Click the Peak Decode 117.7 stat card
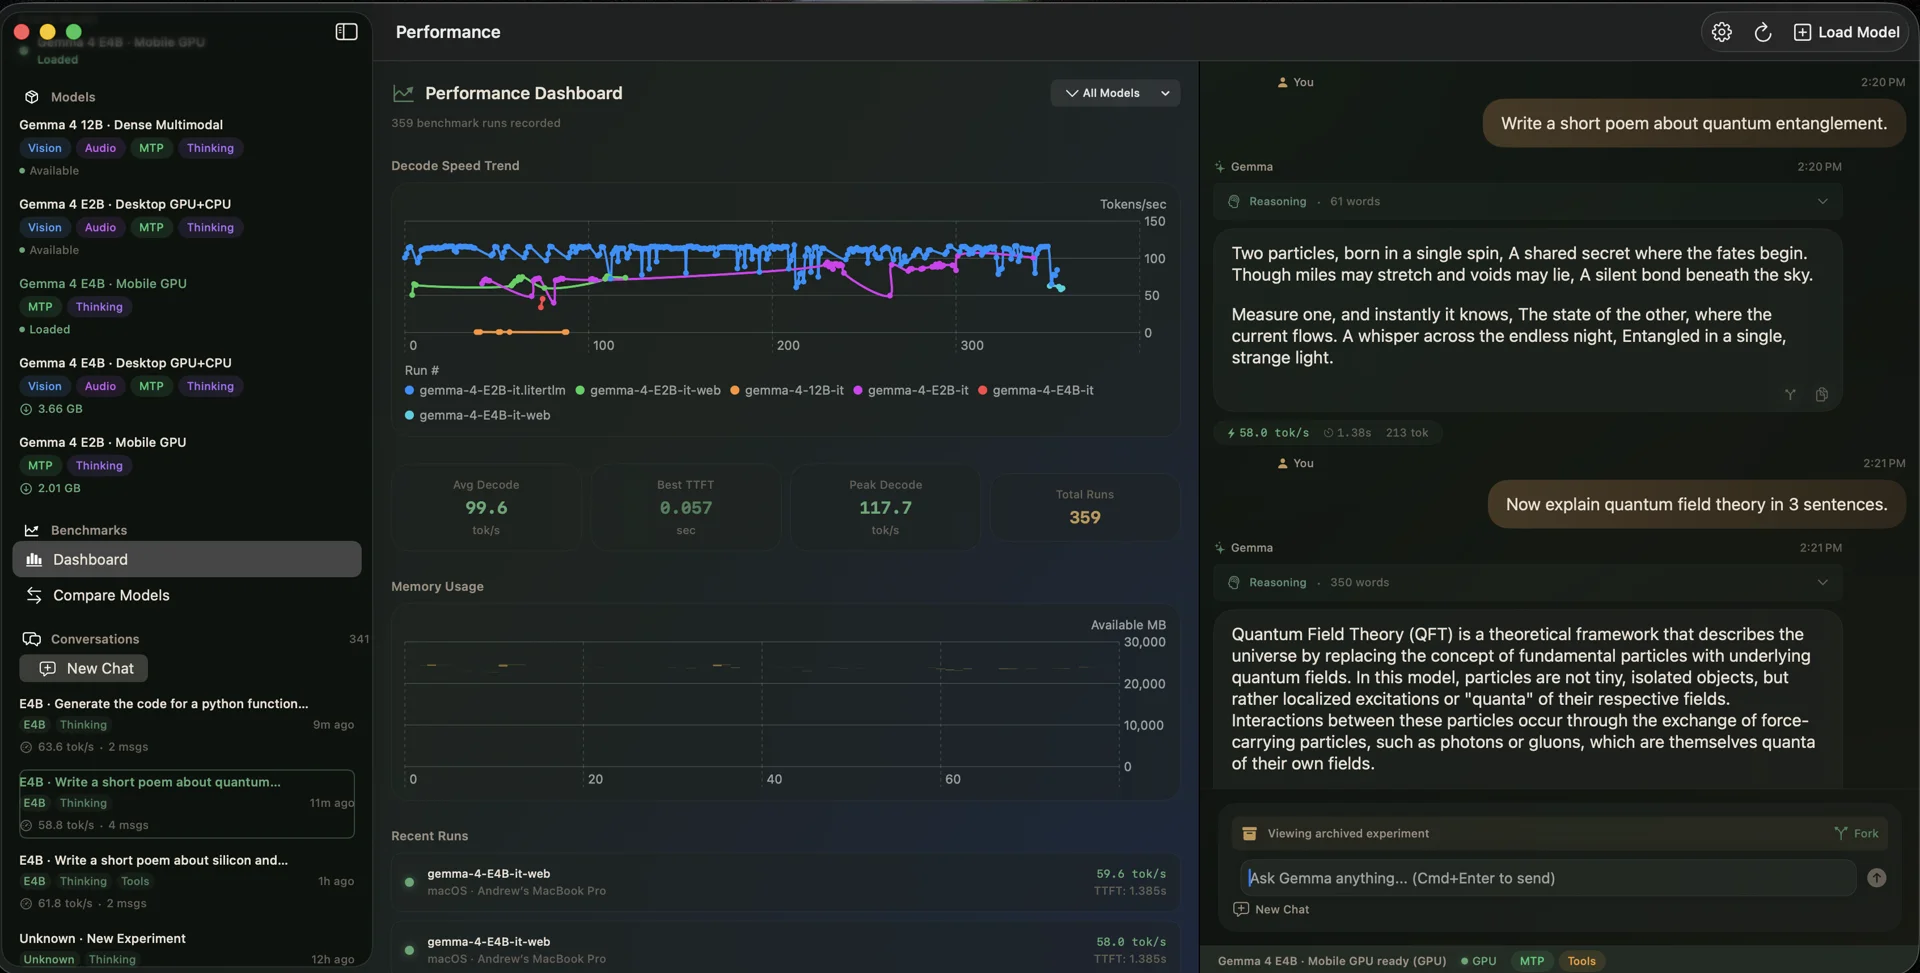The width and height of the screenshot is (1920, 973). pos(885,507)
